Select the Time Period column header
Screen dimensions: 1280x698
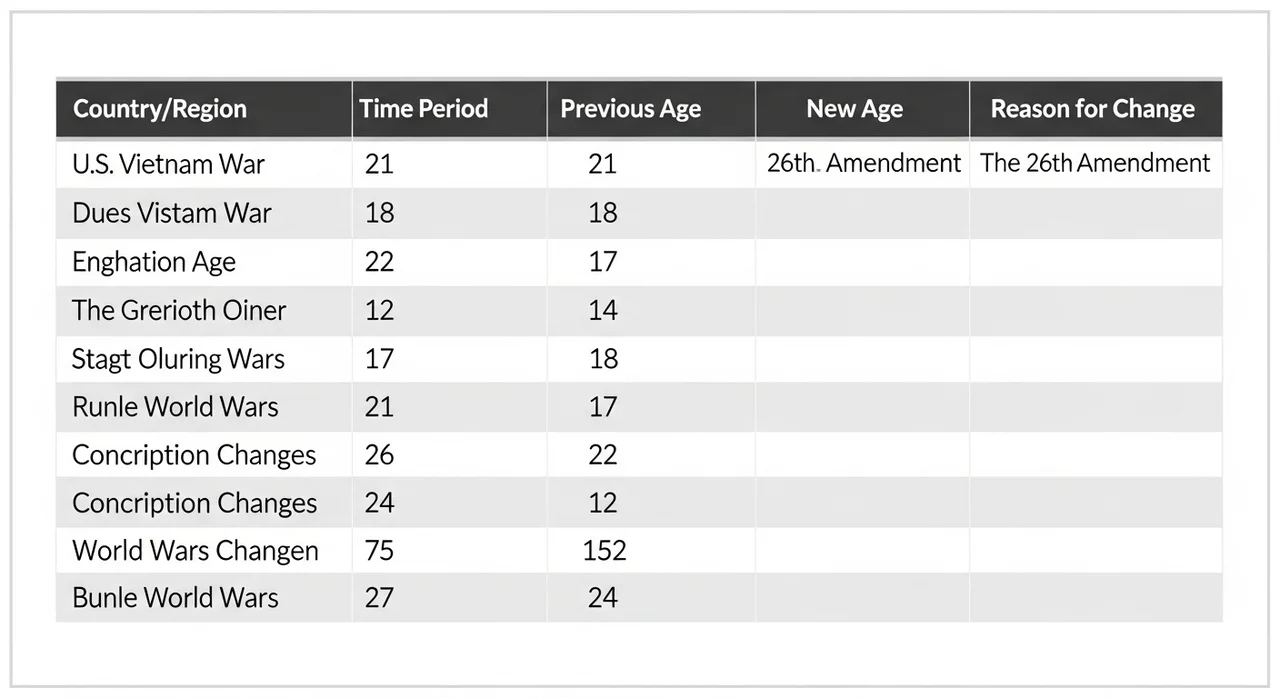coord(424,109)
